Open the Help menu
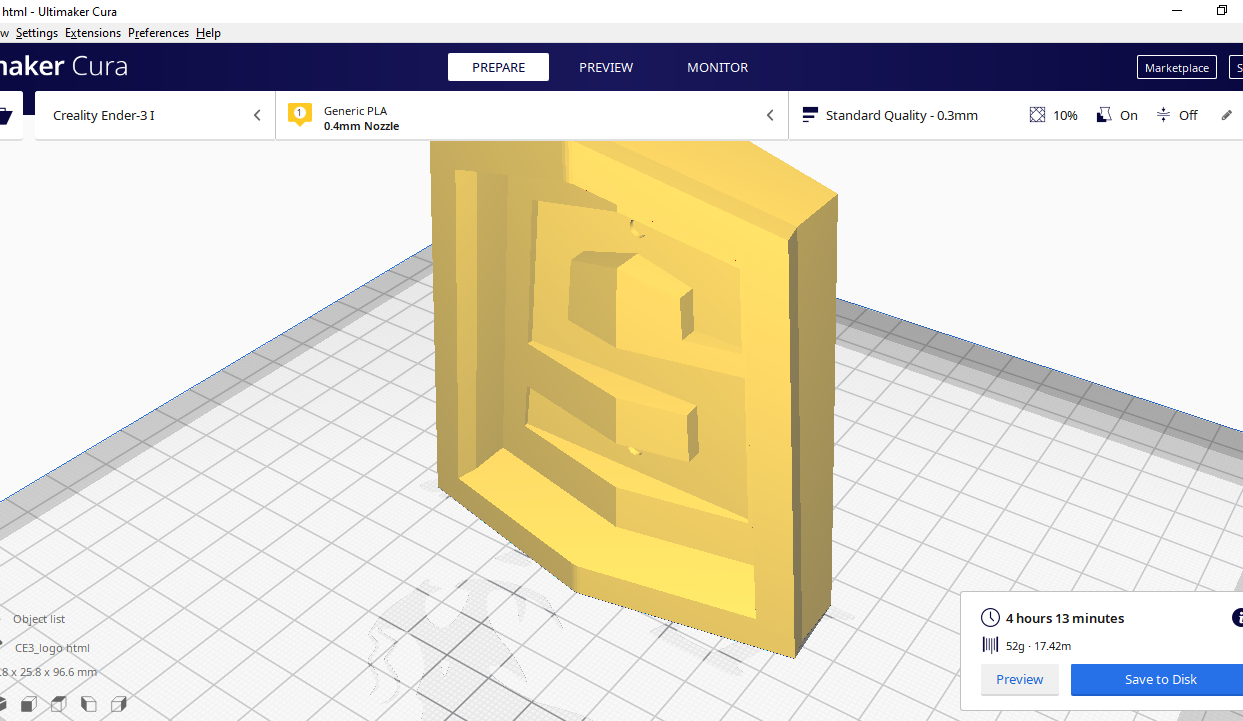 coord(208,33)
